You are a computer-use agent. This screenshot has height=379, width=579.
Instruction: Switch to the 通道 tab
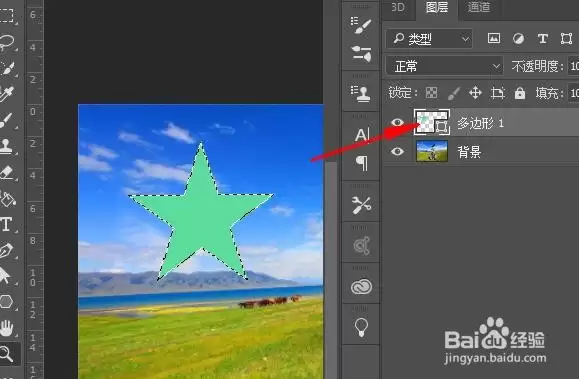point(479,7)
